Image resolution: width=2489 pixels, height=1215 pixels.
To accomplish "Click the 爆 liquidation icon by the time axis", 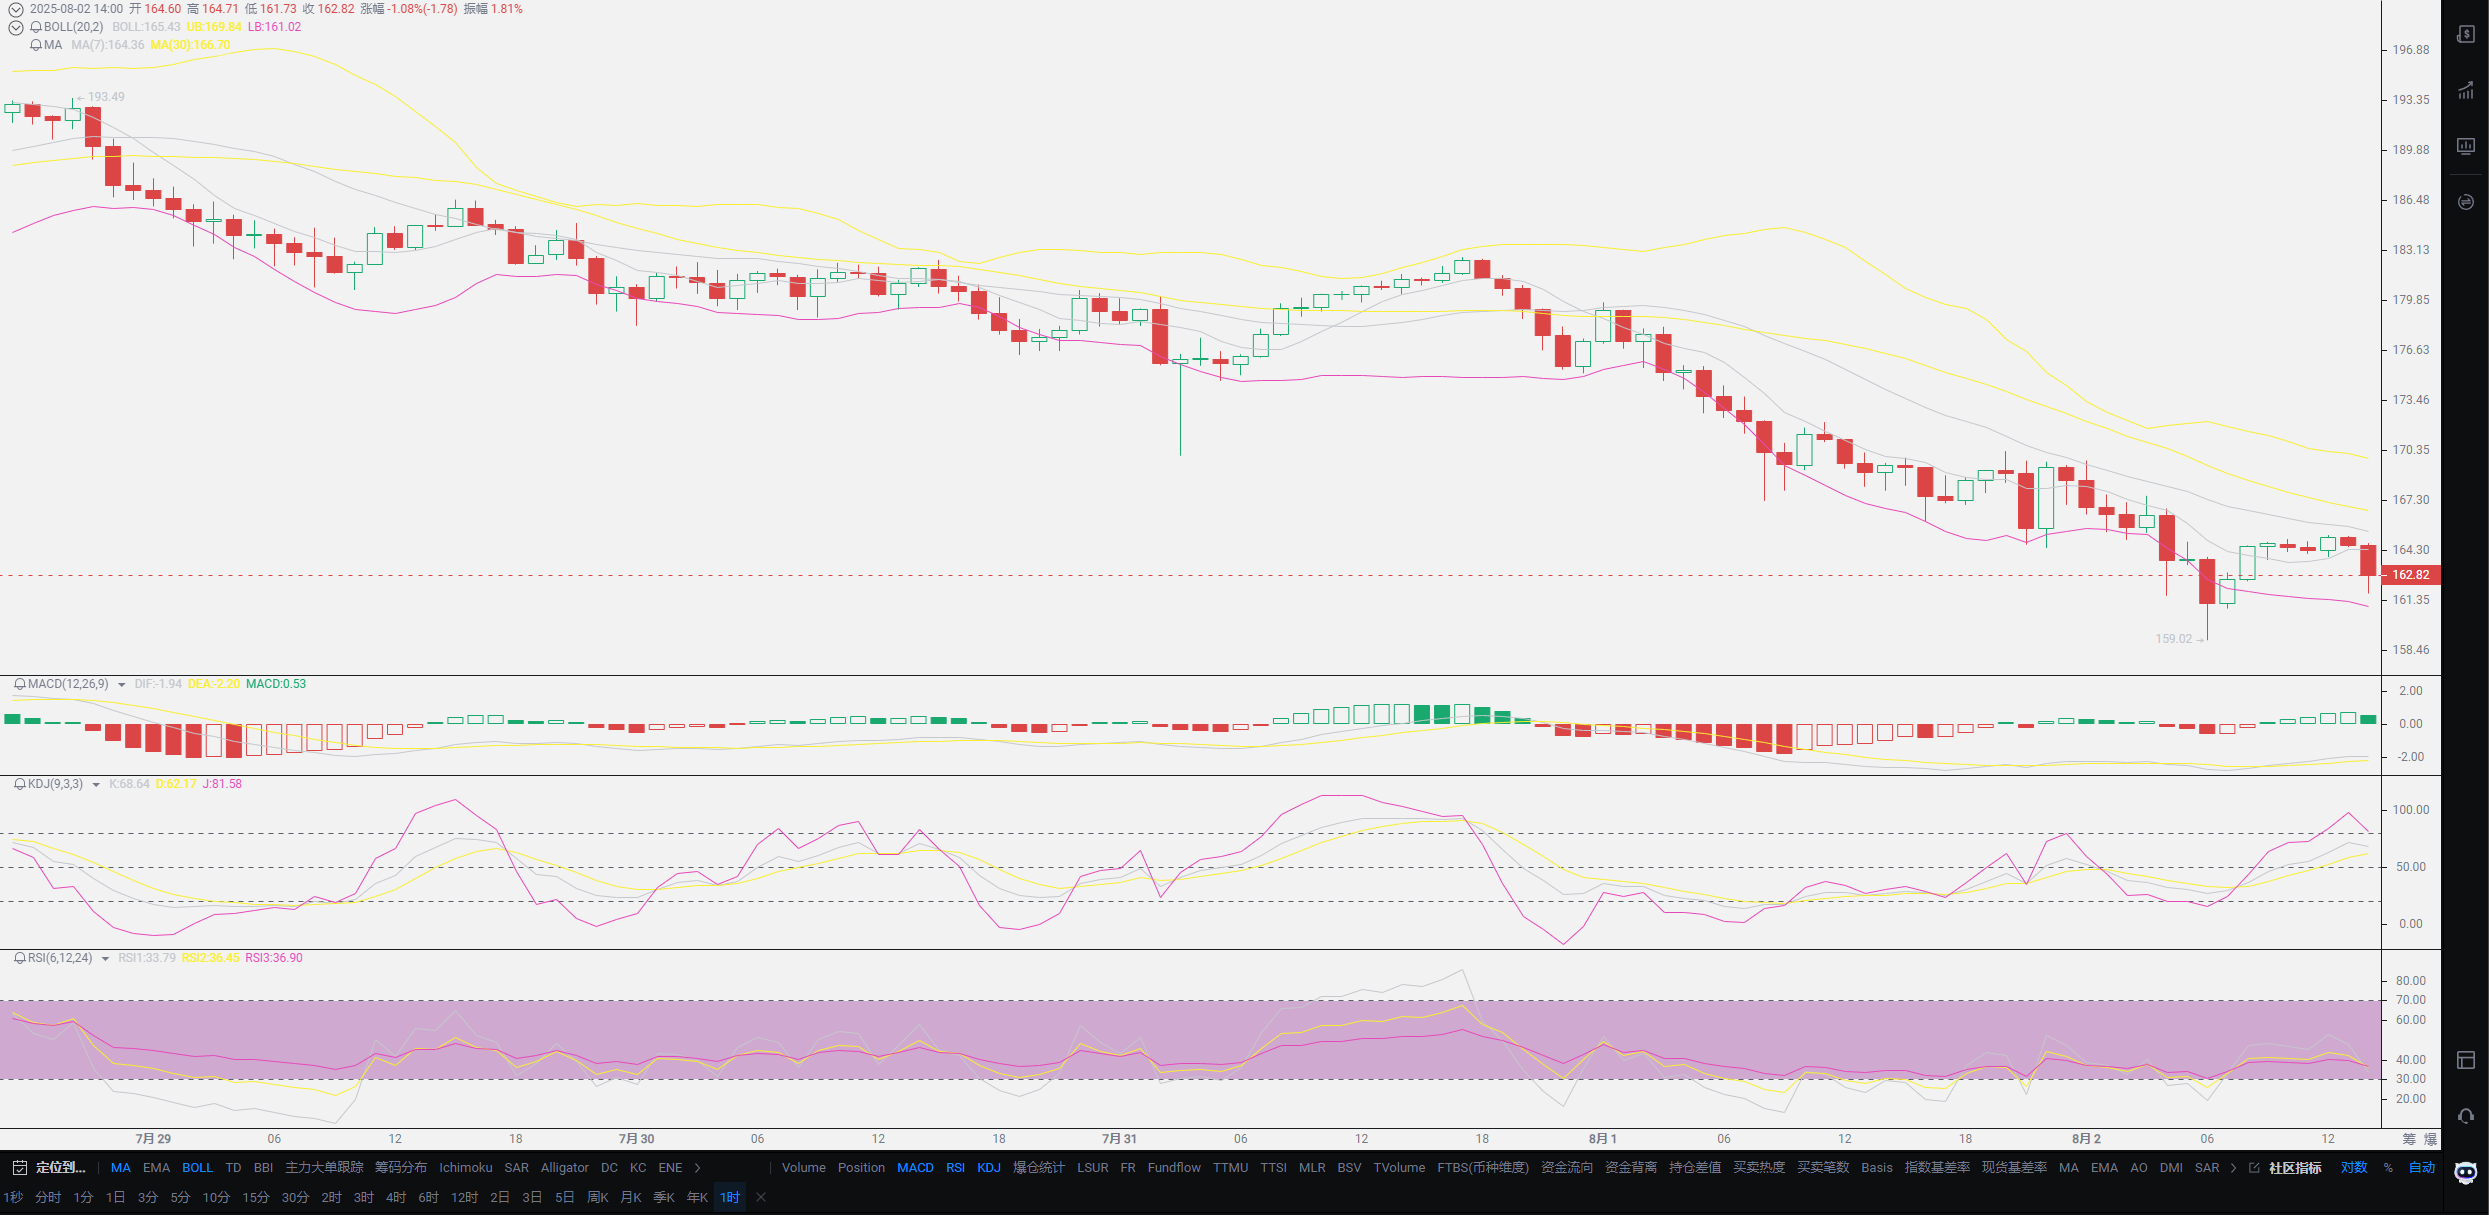I will 2430,1139.
